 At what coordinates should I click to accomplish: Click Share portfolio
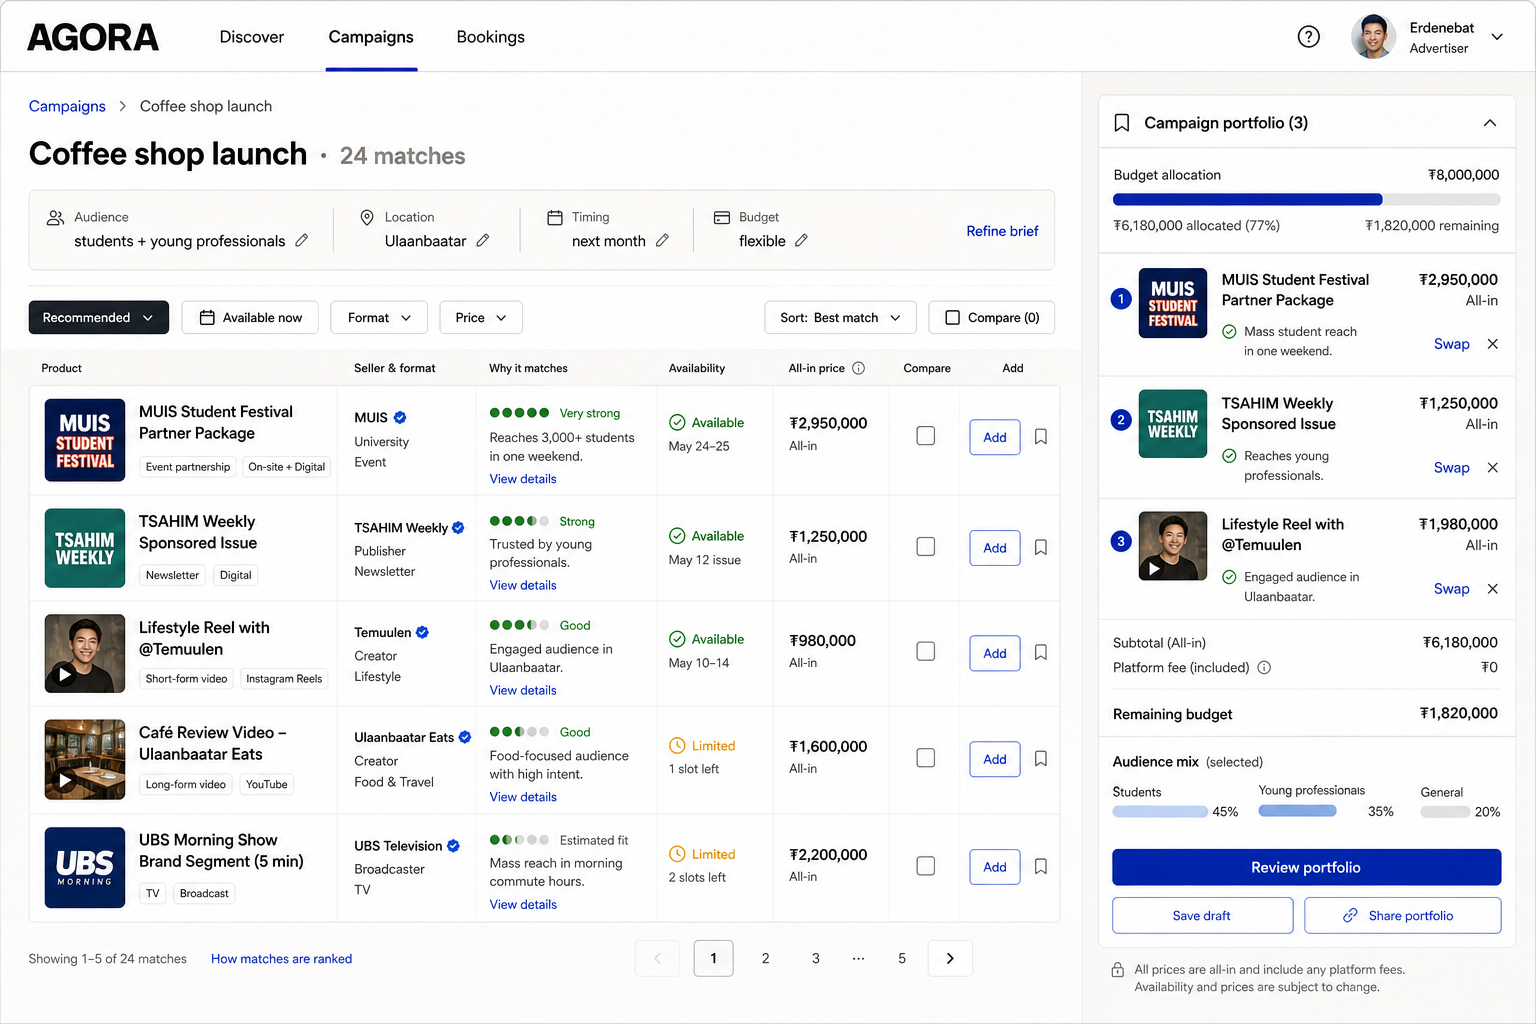pyautogui.click(x=1402, y=915)
